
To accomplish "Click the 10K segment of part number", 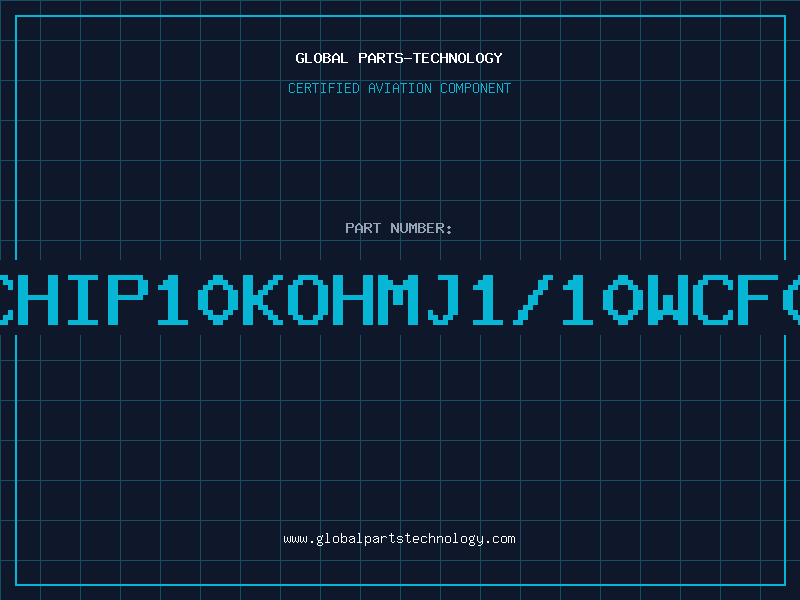I will tap(220, 299).
